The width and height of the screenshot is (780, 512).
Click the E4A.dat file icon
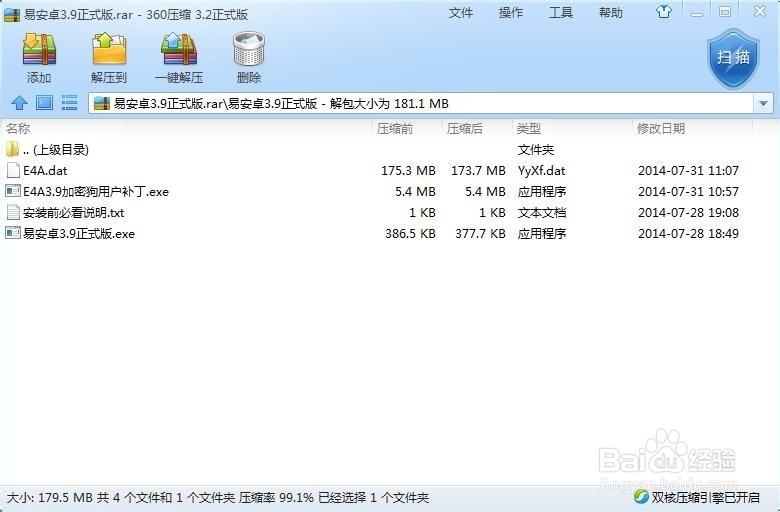coord(13,170)
